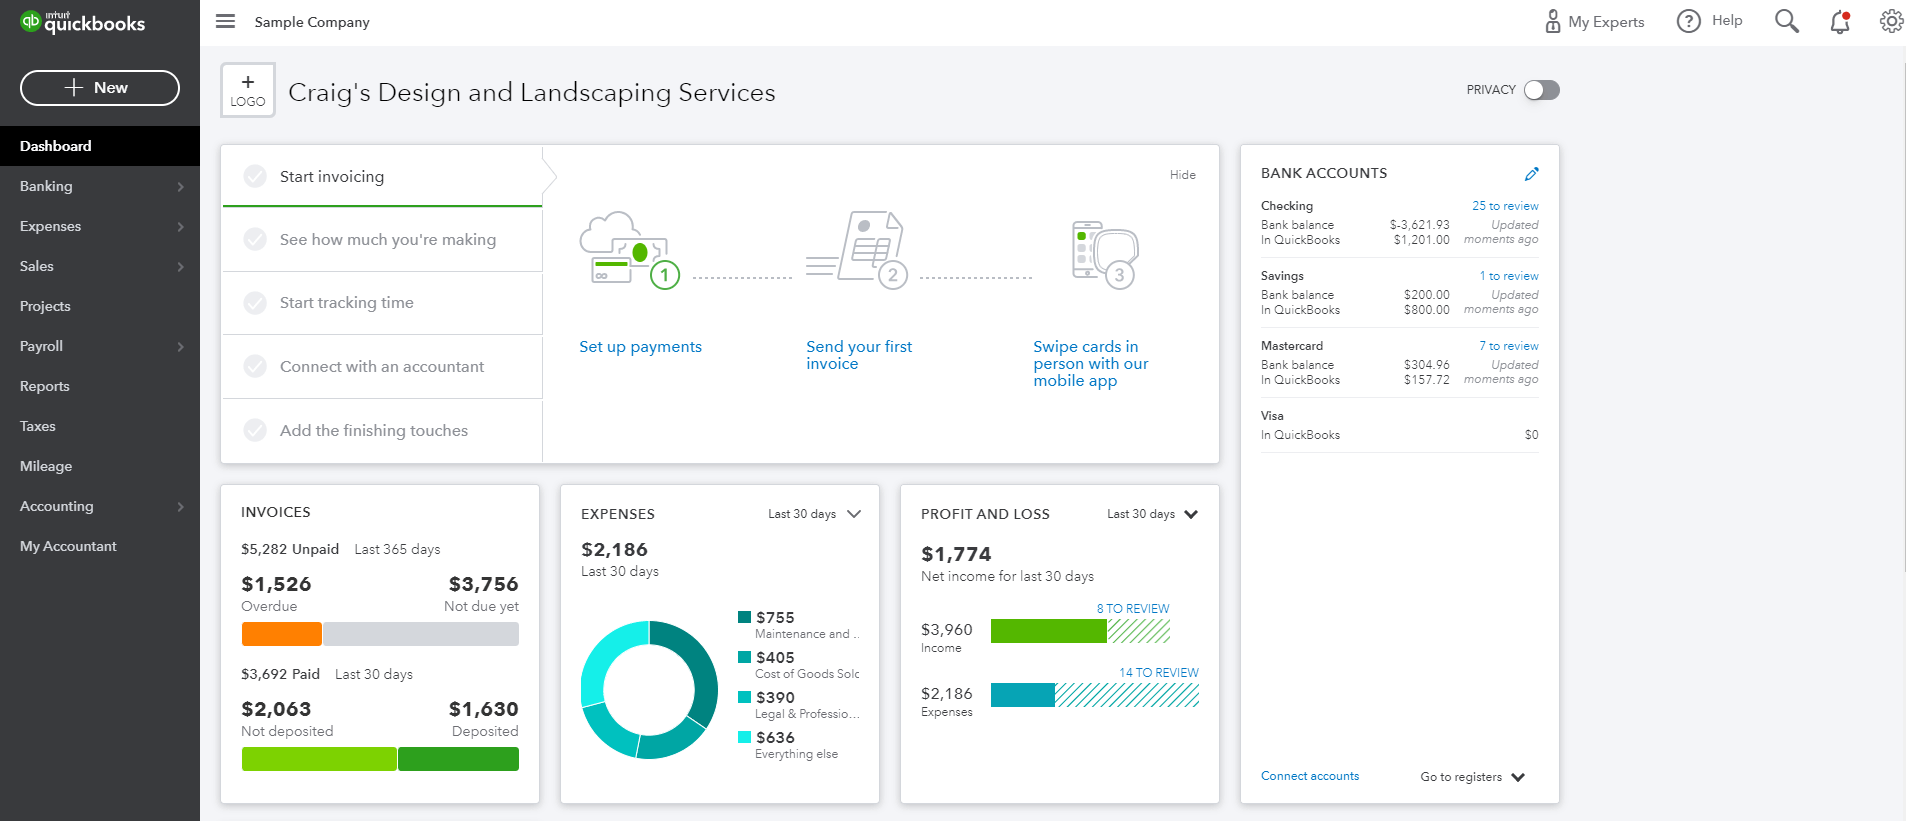This screenshot has width=1906, height=821.
Task: Click the invoice step 2 illustration
Action: click(x=857, y=249)
